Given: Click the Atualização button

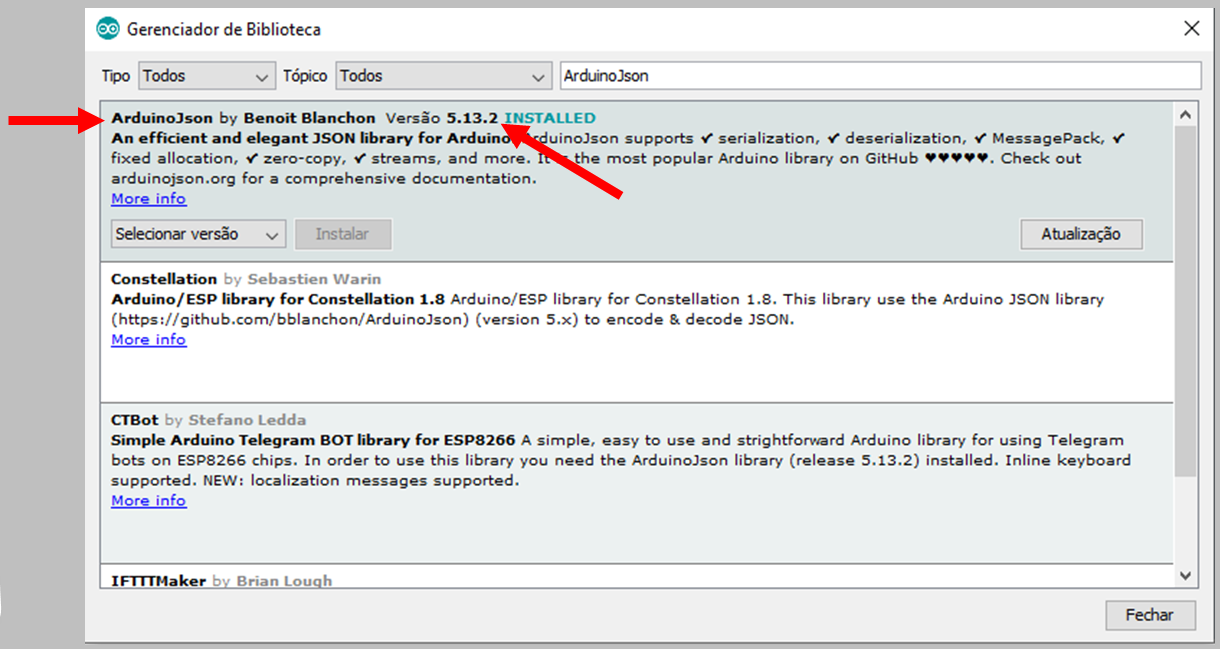Looking at the screenshot, I should 1081,234.
